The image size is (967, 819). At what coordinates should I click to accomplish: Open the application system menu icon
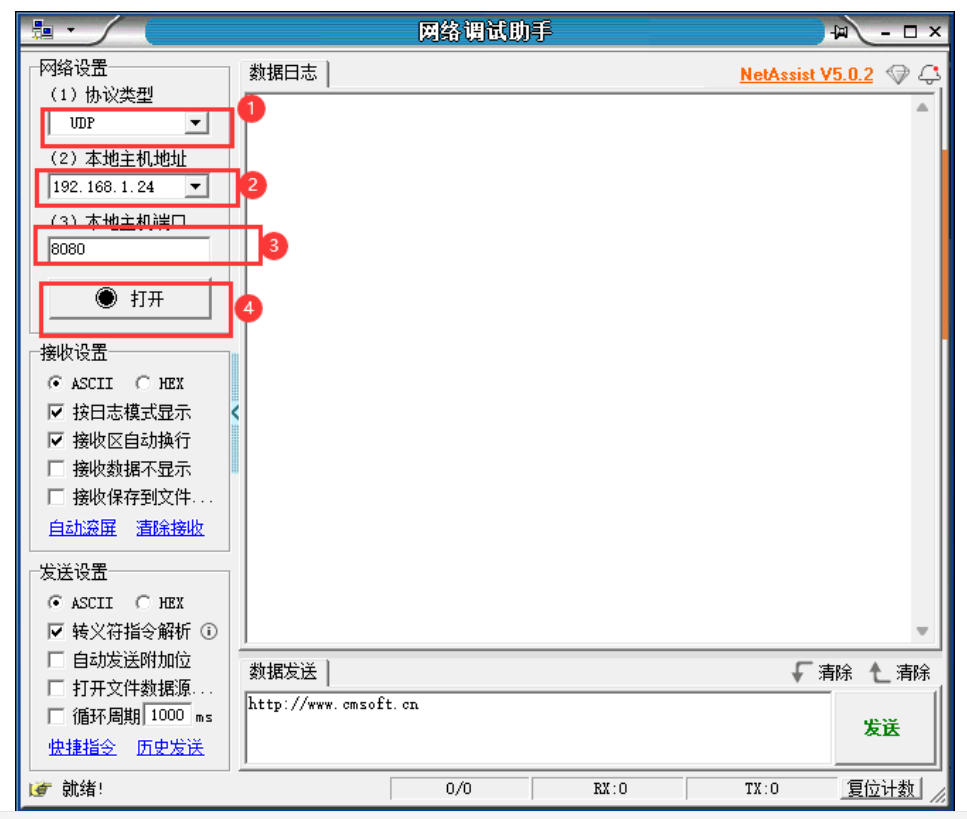[x=43, y=29]
